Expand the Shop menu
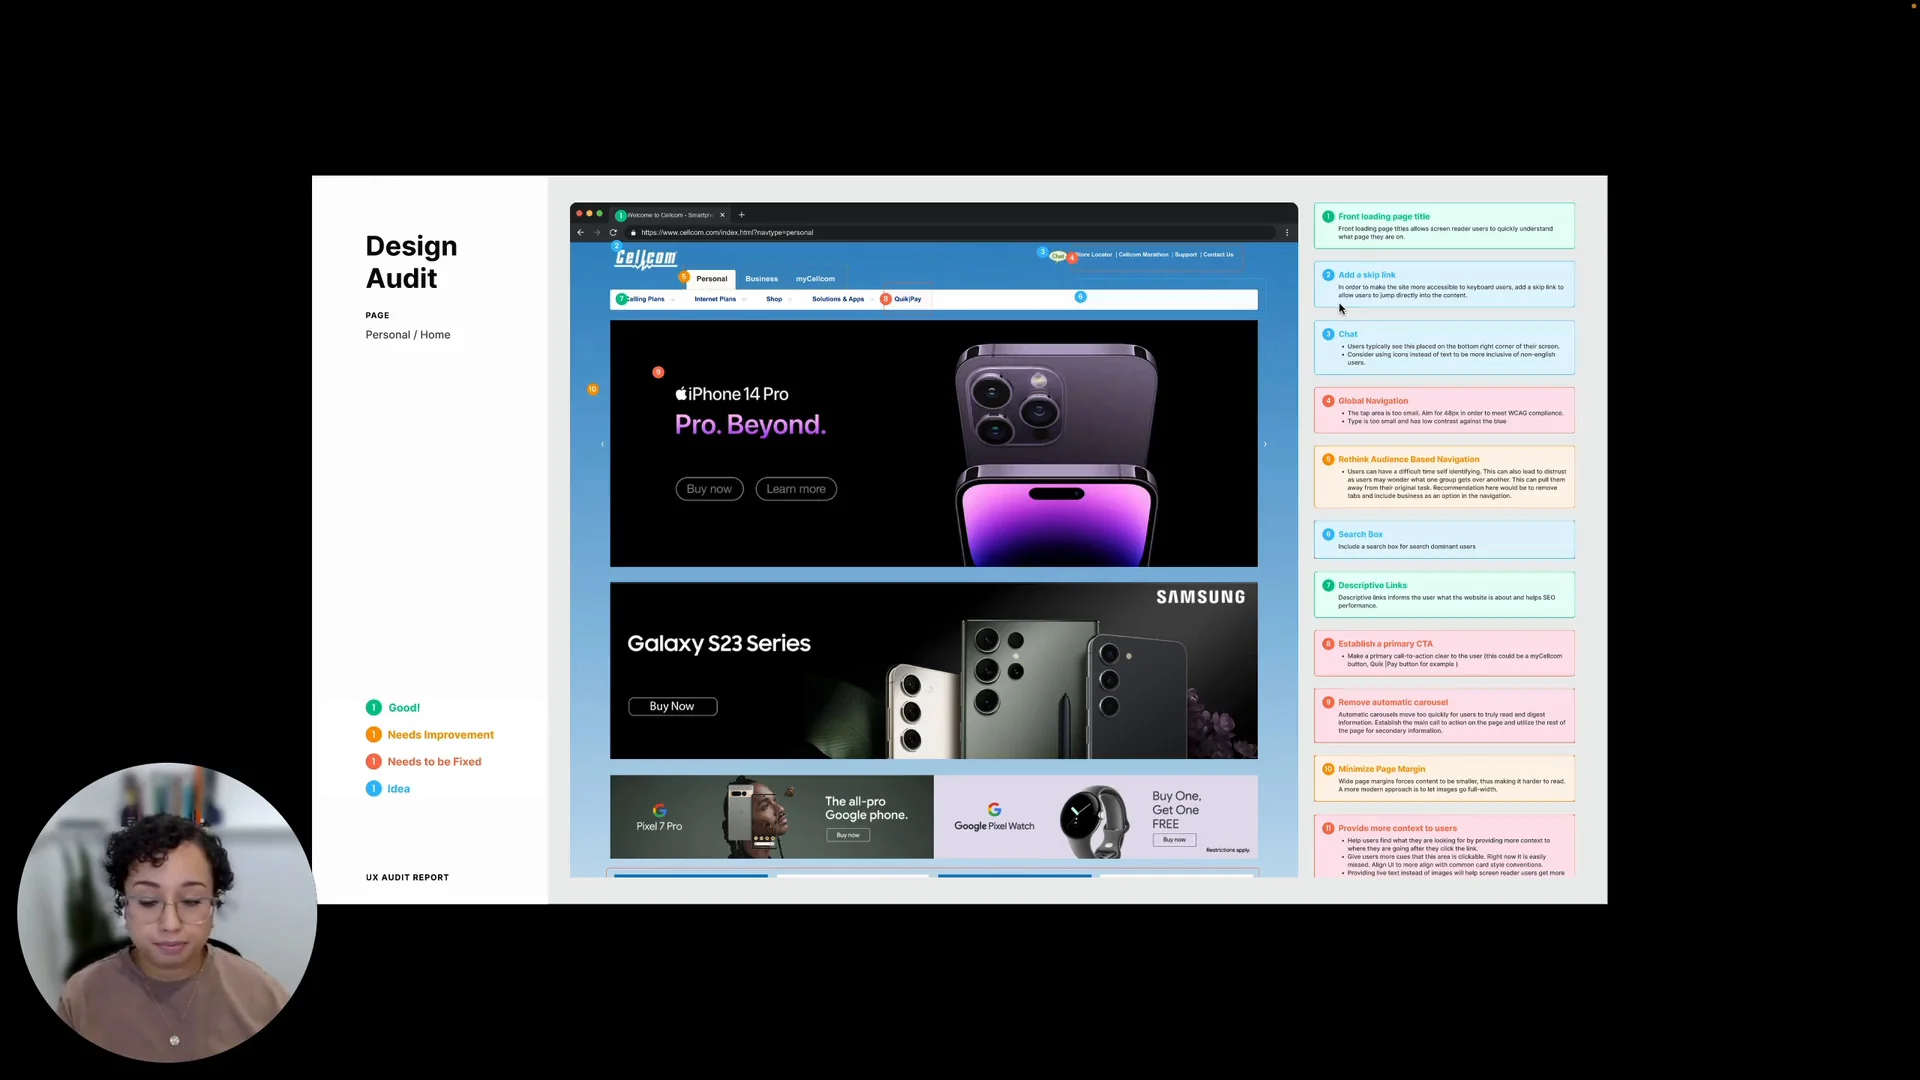 (778, 299)
